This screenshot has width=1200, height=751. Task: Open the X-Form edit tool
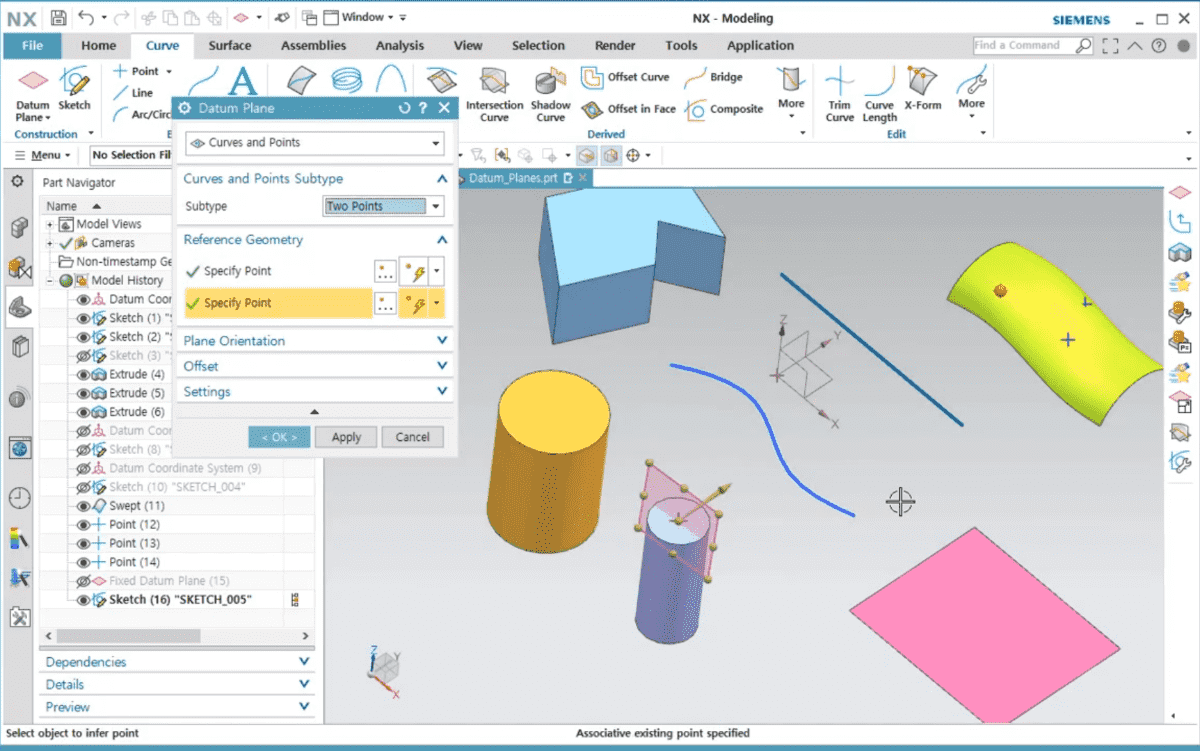coord(921,88)
